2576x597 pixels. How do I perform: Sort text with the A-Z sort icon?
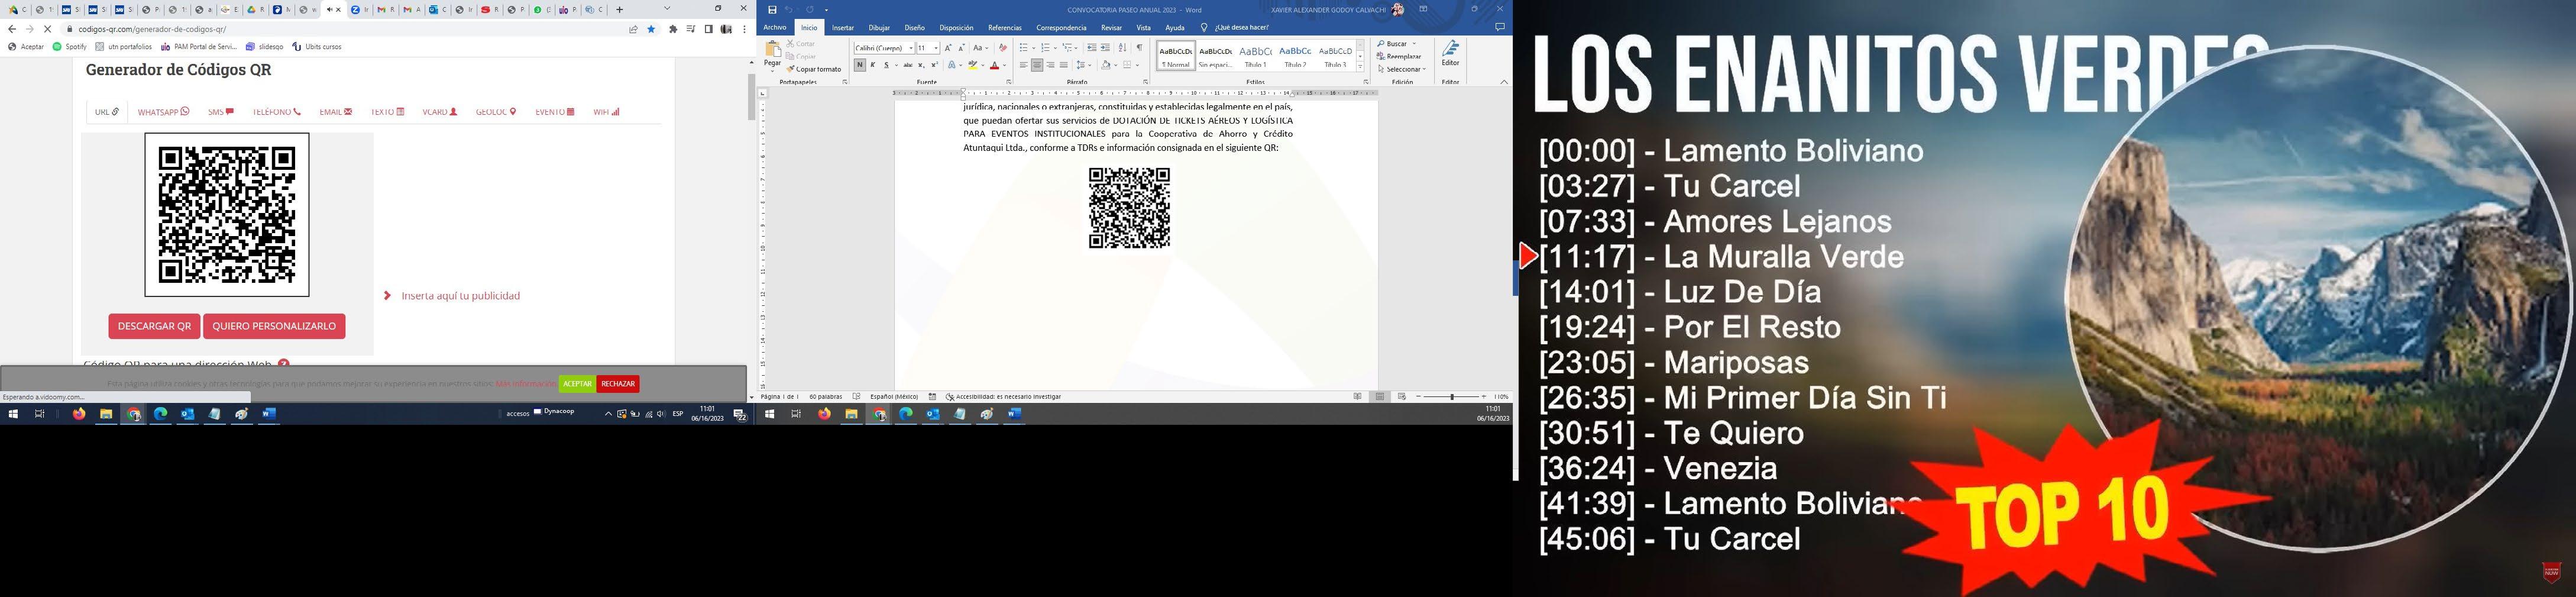[1122, 48]
